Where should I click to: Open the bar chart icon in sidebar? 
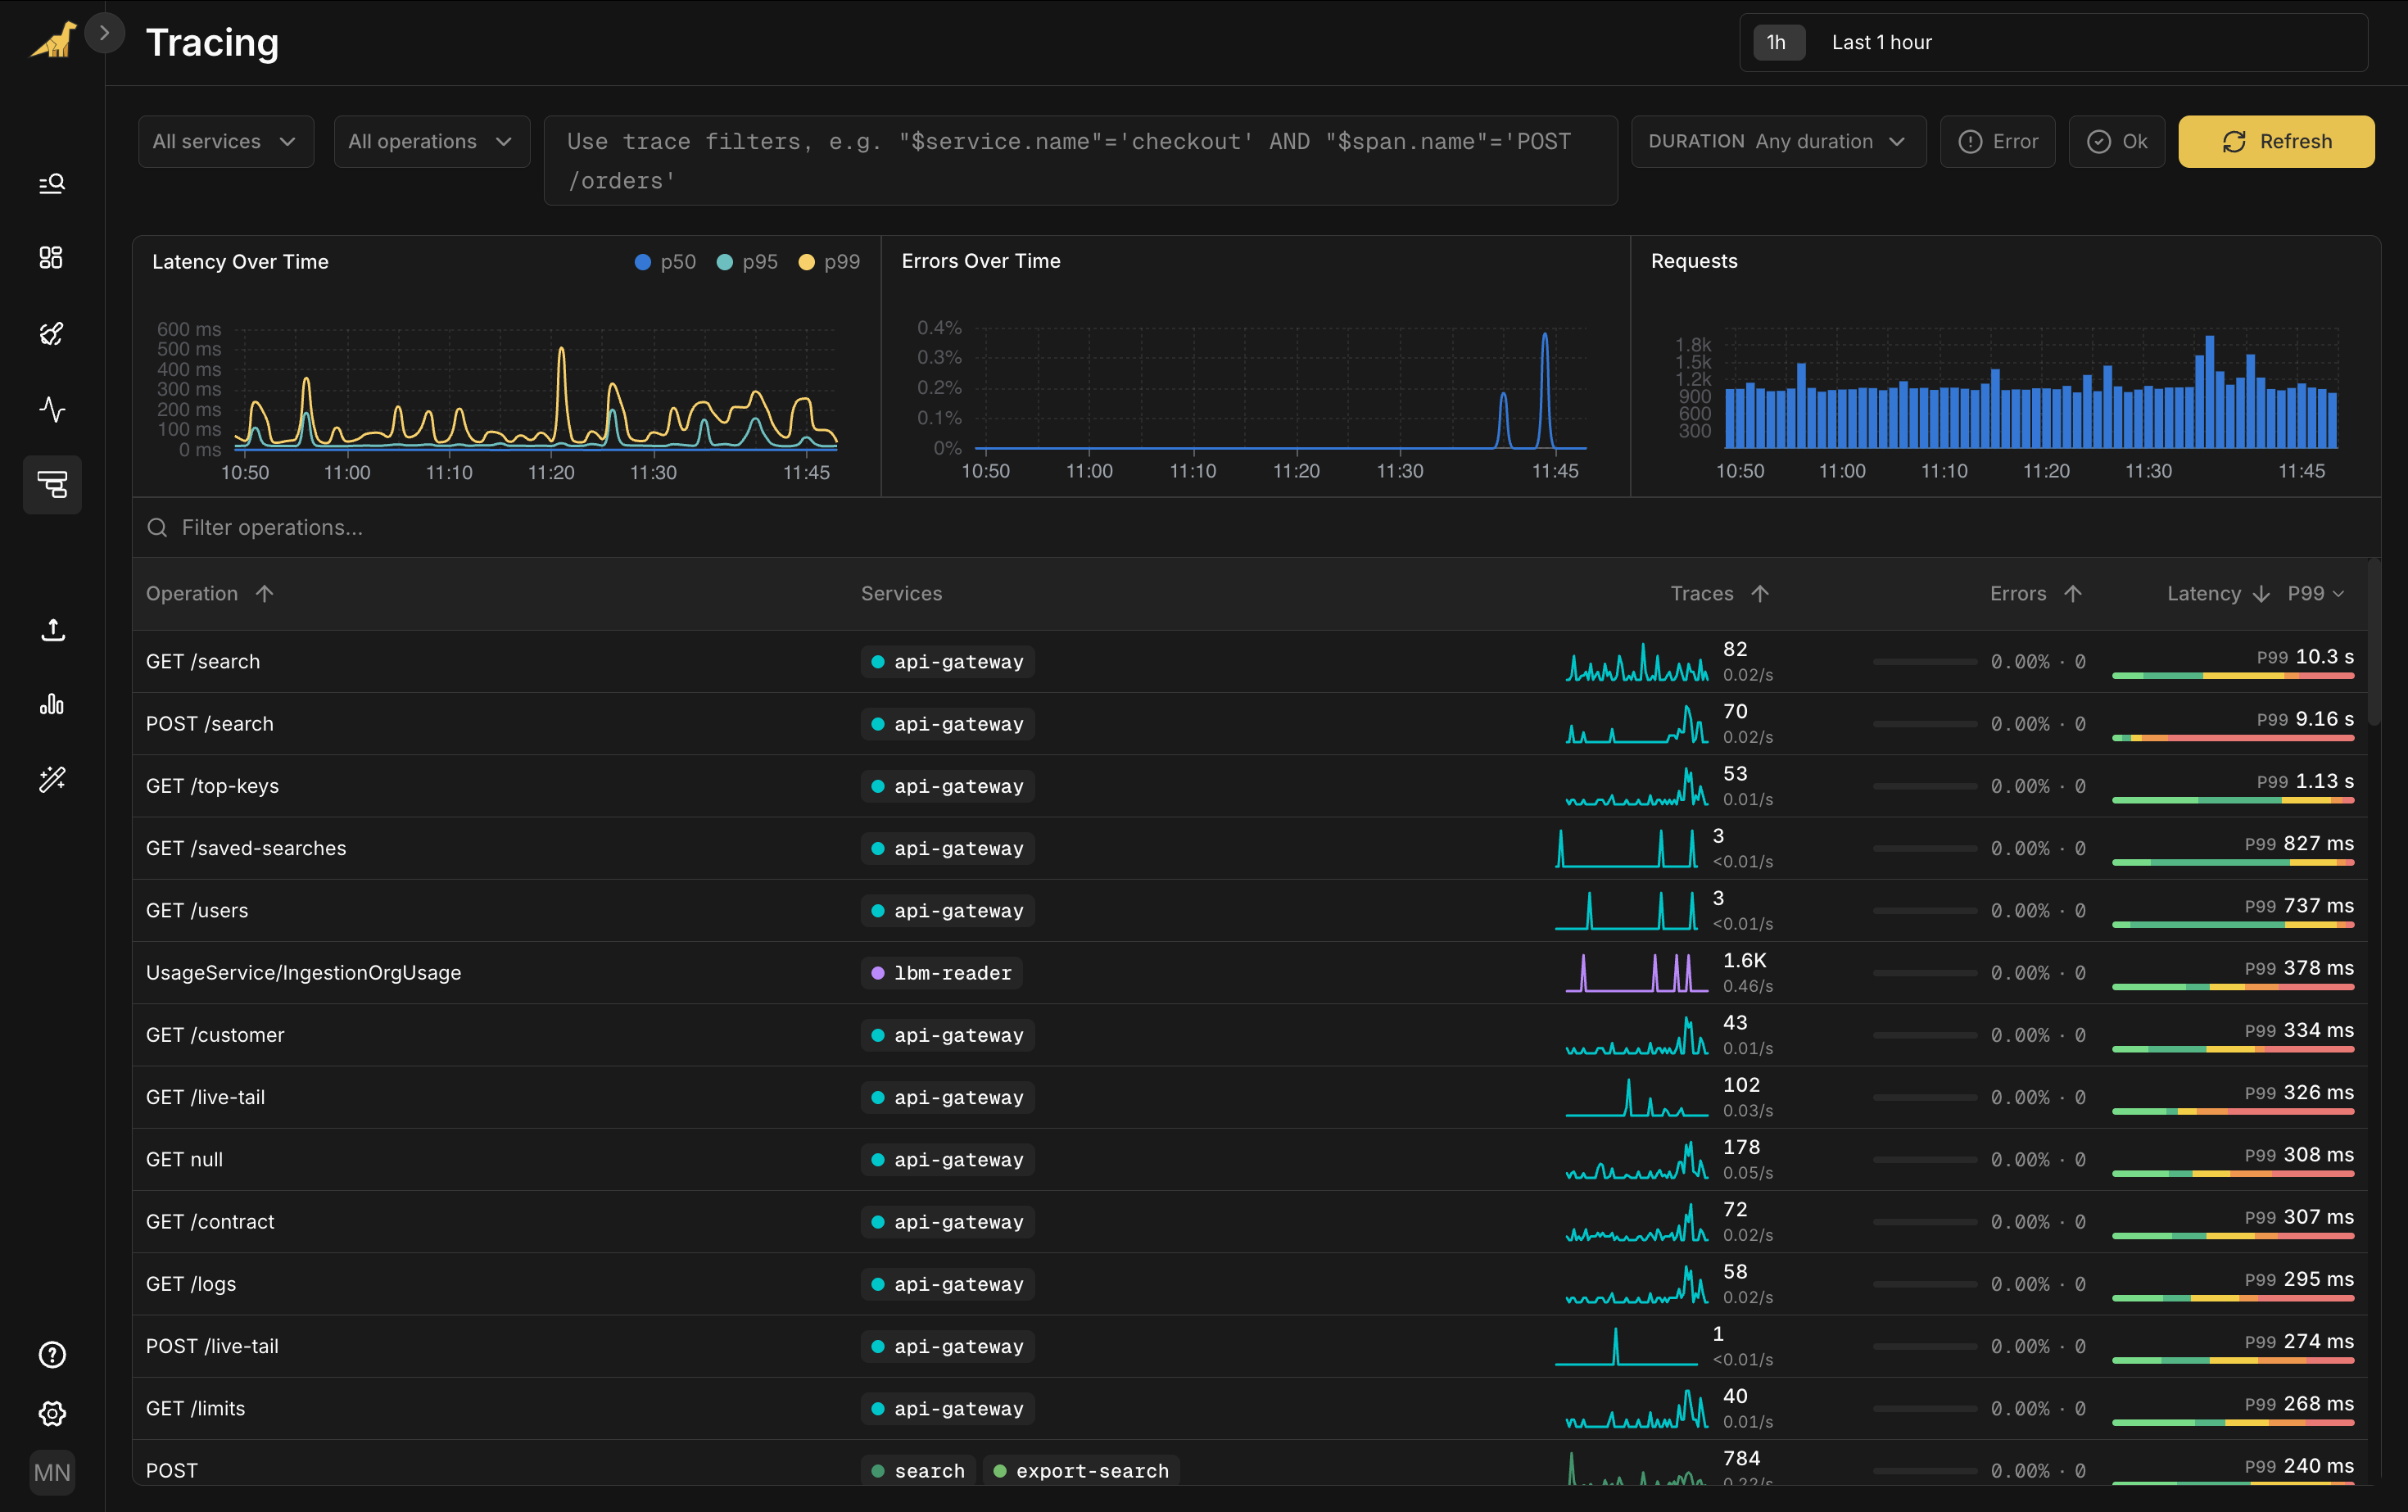tap(52, 705)
